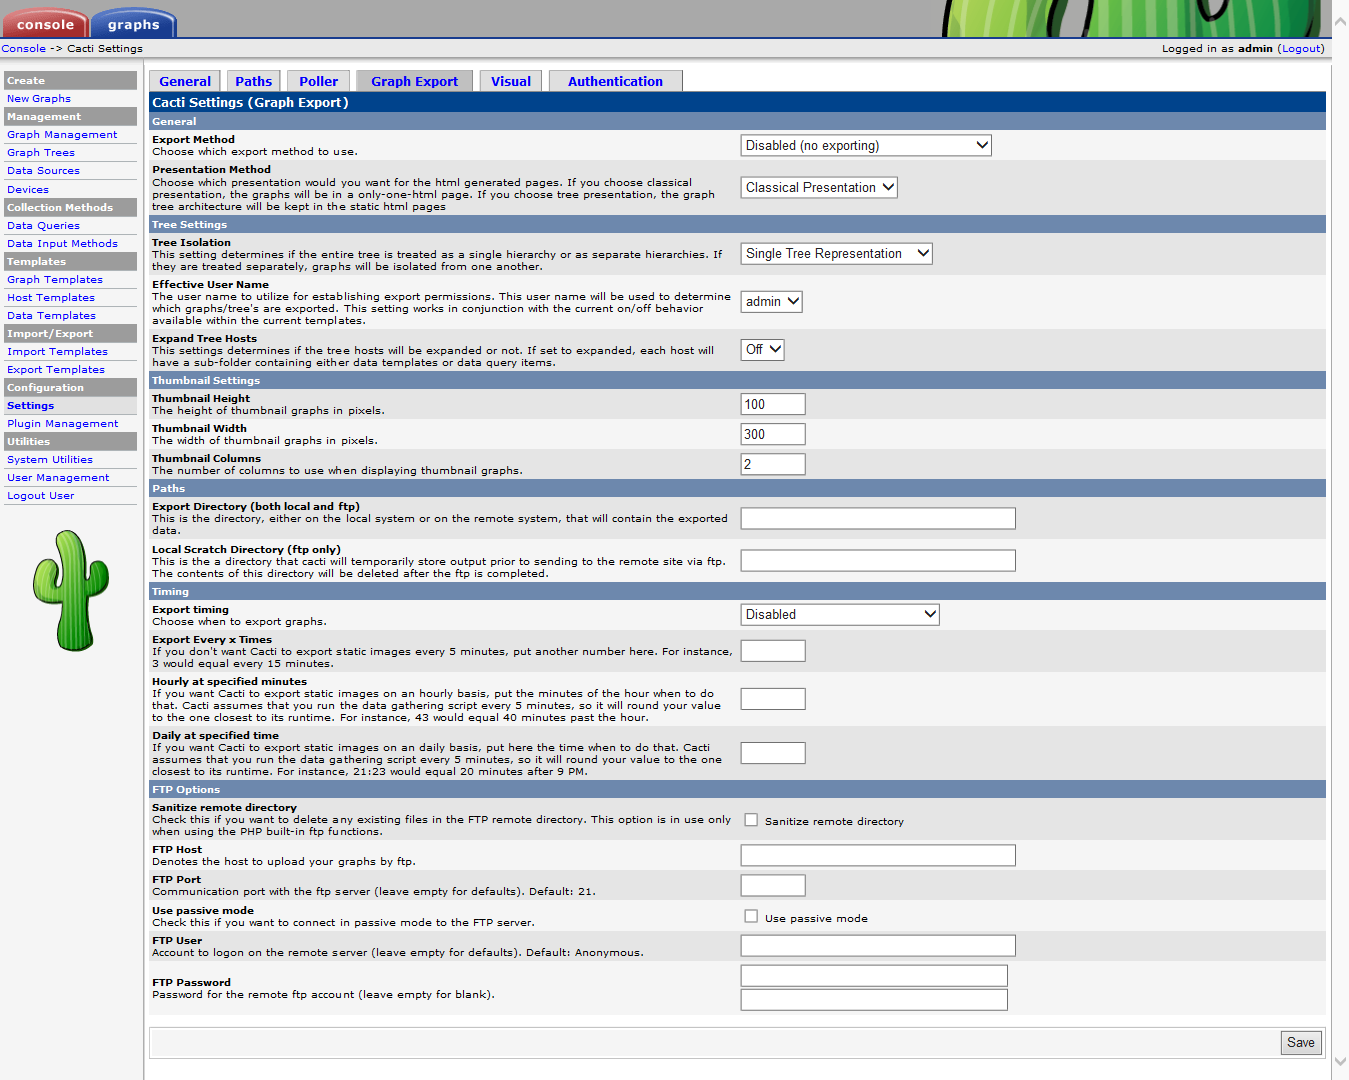Switch to the General settings tab
Image resolution: width=1349 pixels, height=1080 pixels.
[x=185, y=81]
